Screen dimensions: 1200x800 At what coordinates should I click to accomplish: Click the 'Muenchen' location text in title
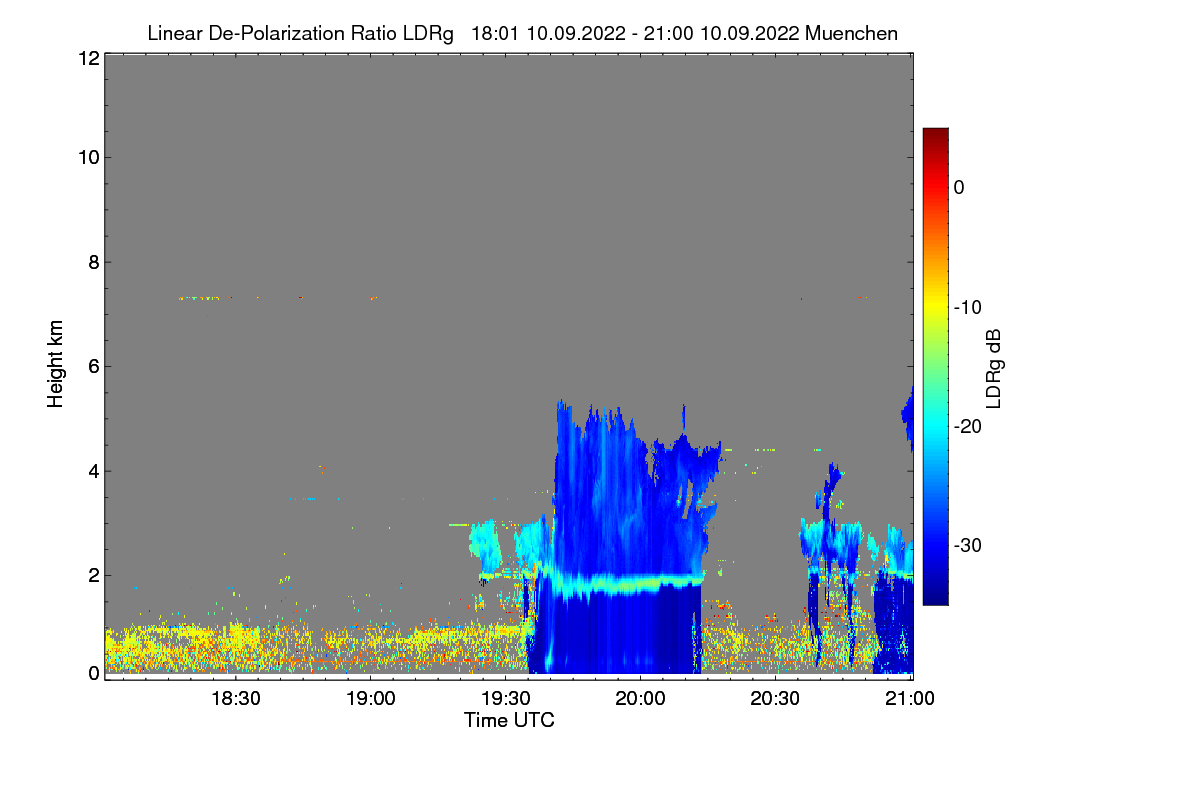[851, 33]
